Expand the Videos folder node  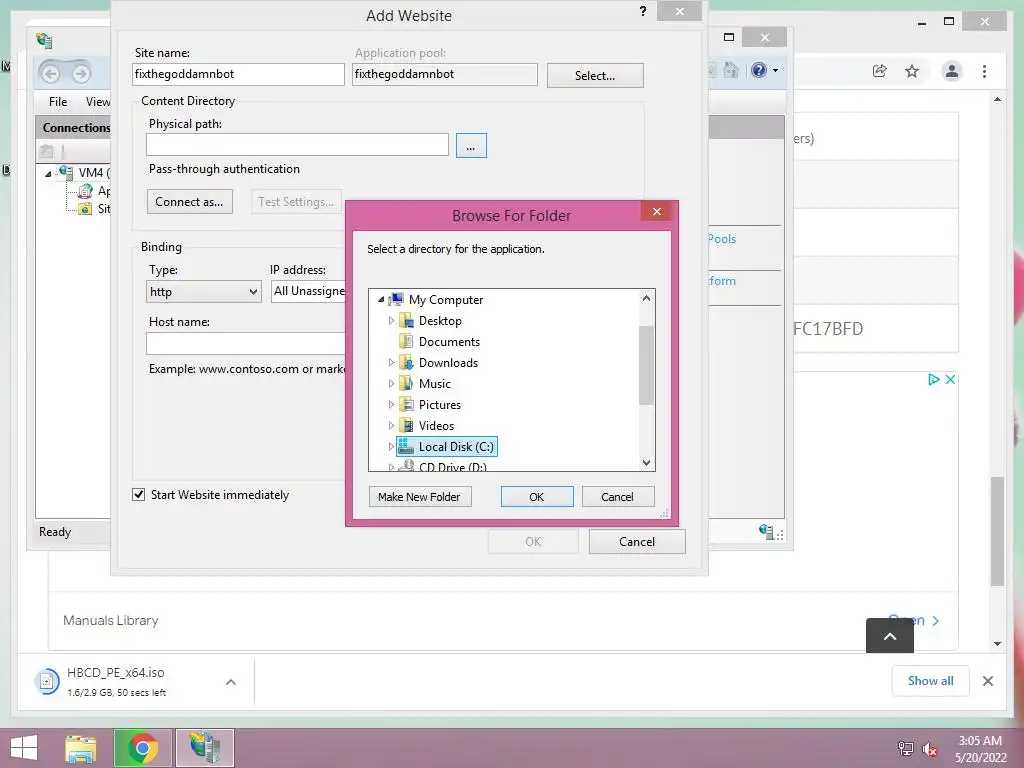point(391,425)
